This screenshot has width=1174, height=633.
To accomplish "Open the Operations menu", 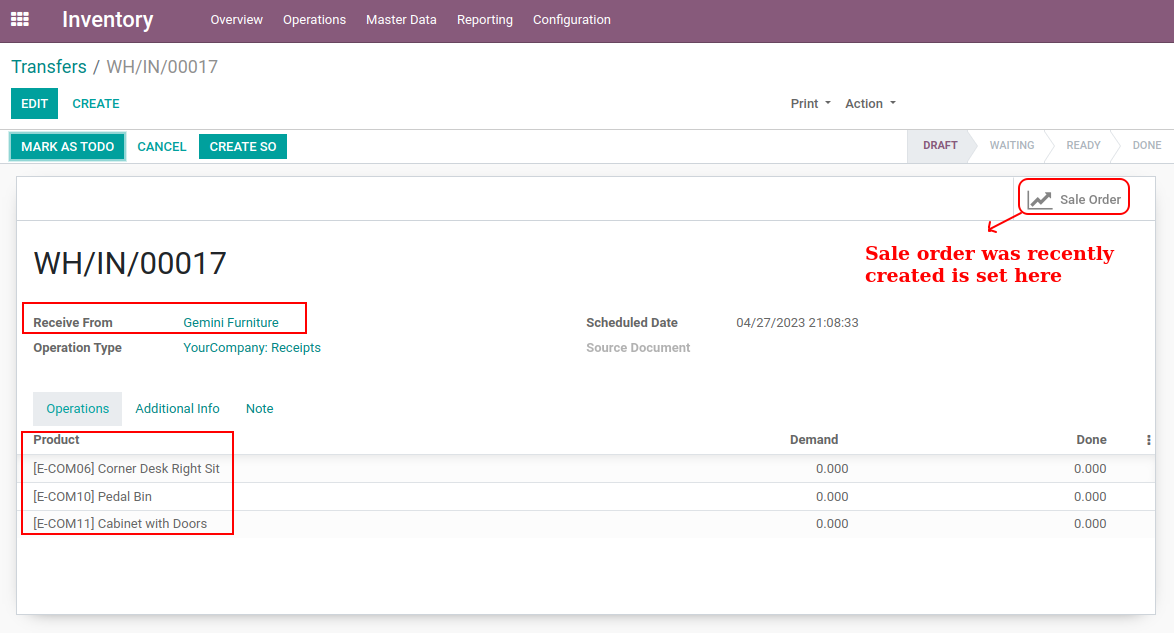I will coord(314,20).
